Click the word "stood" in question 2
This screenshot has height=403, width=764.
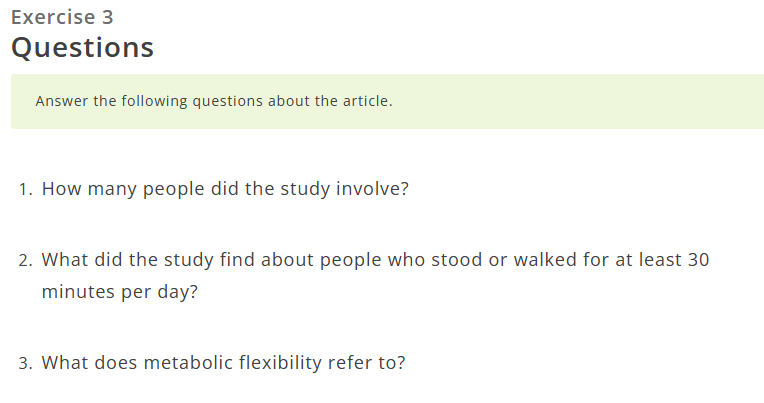(455, 260)
